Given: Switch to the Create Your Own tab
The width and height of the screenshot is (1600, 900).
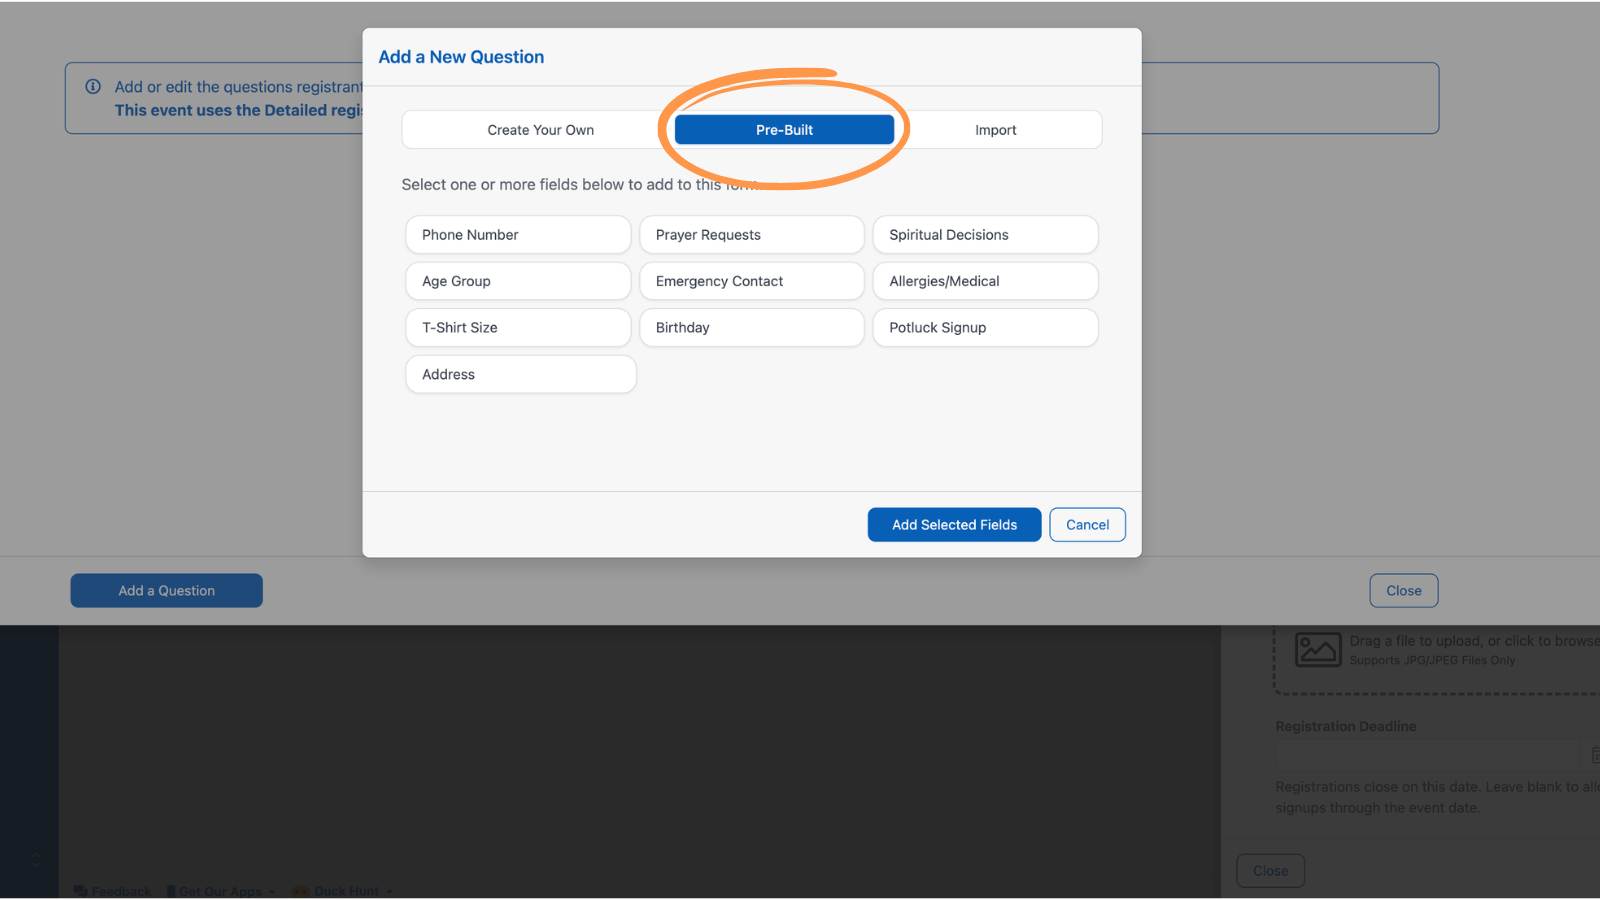Looking at the screenshot, I should 540,130.
